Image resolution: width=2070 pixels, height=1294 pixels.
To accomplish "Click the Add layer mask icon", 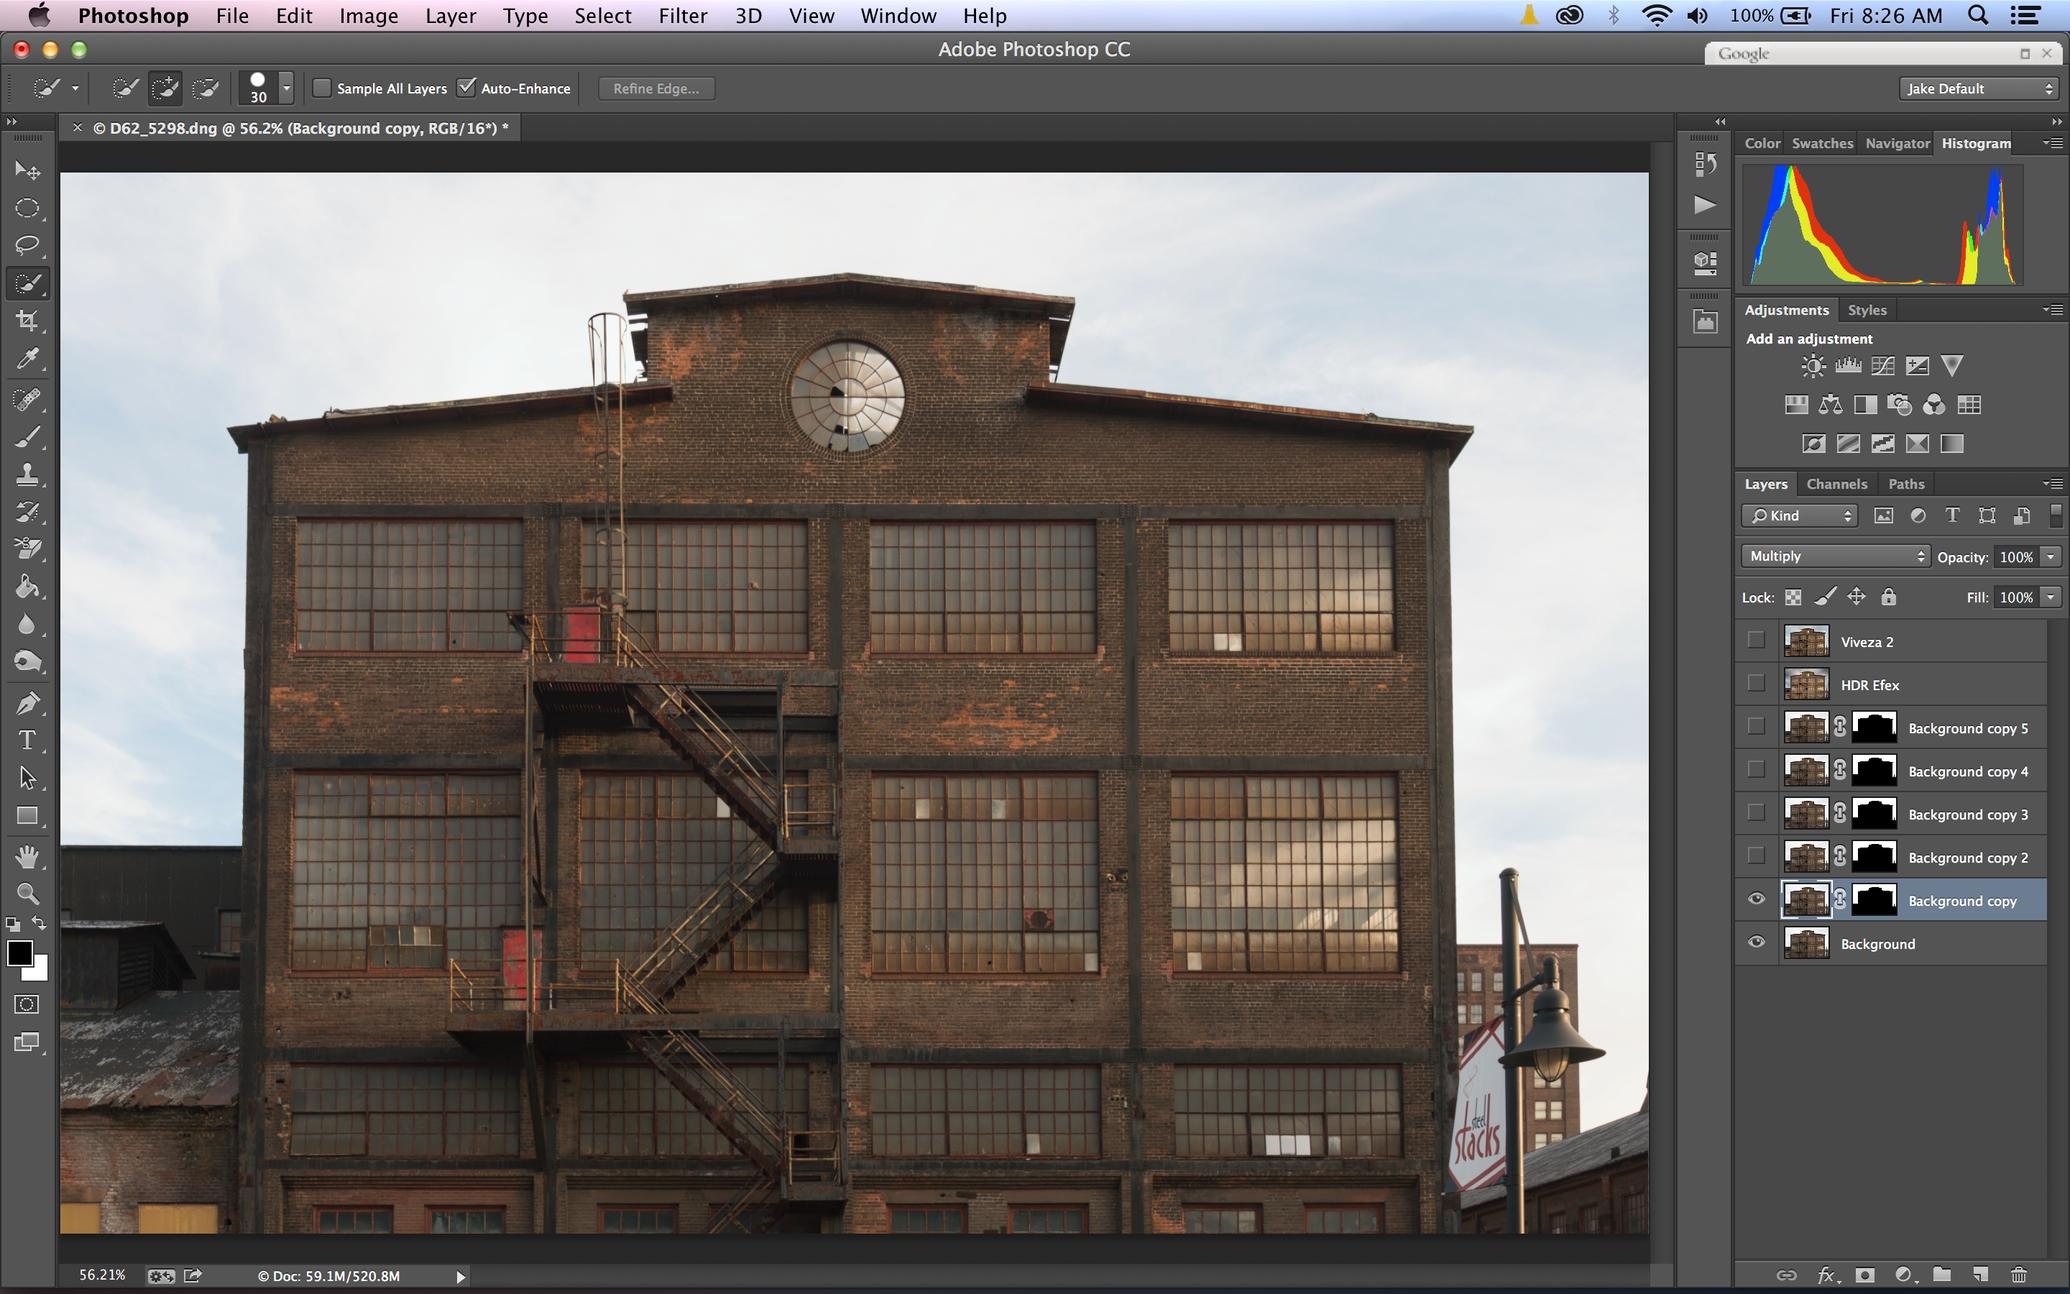I will (1864, 1275).
